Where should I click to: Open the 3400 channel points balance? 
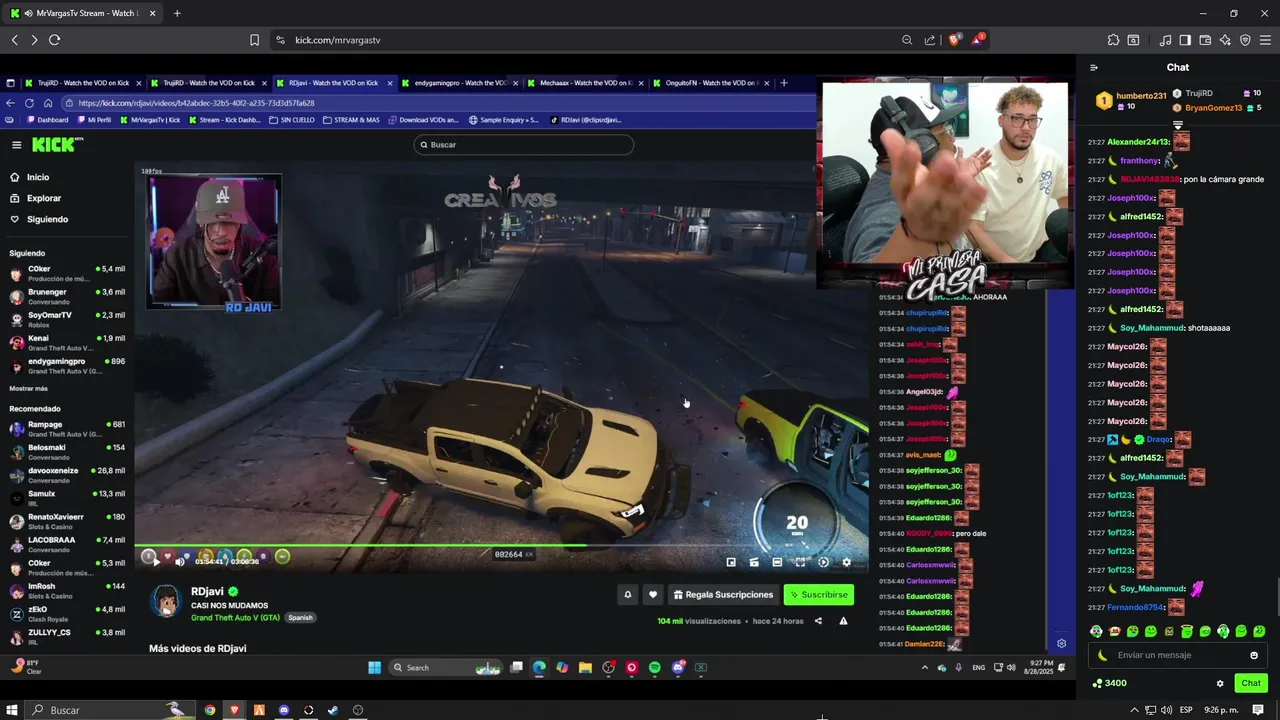1109,683
